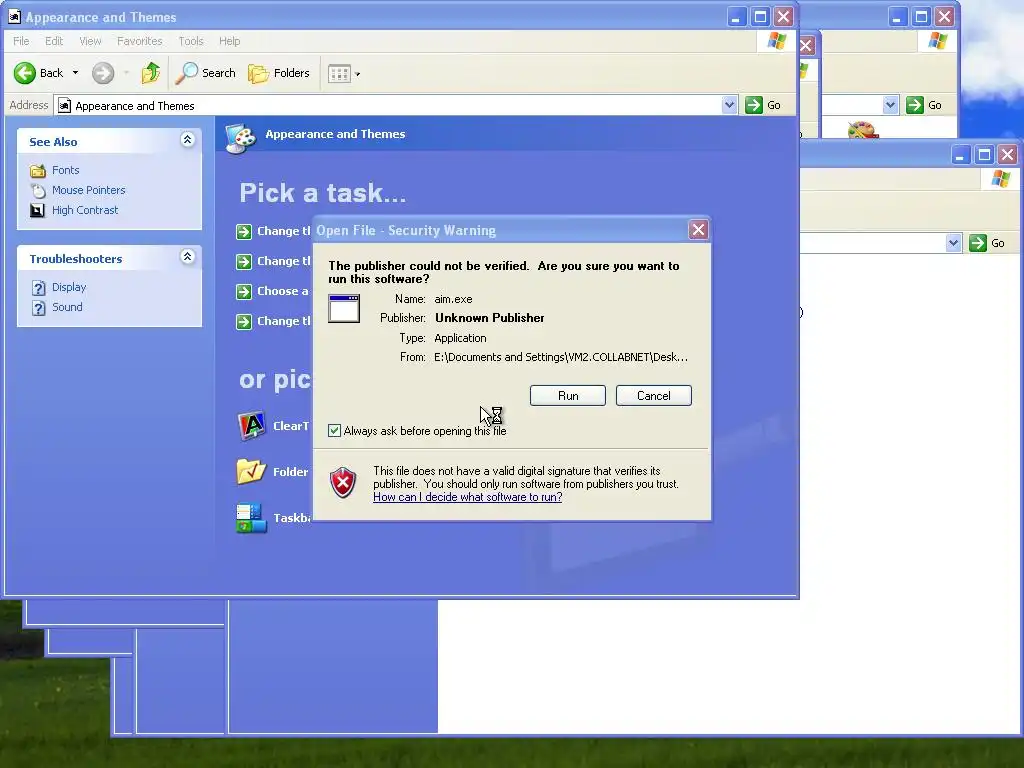Collapse the See Also panel
Image resolution: width=1024 pixels, height=768 pixels.
coord(187,140)
